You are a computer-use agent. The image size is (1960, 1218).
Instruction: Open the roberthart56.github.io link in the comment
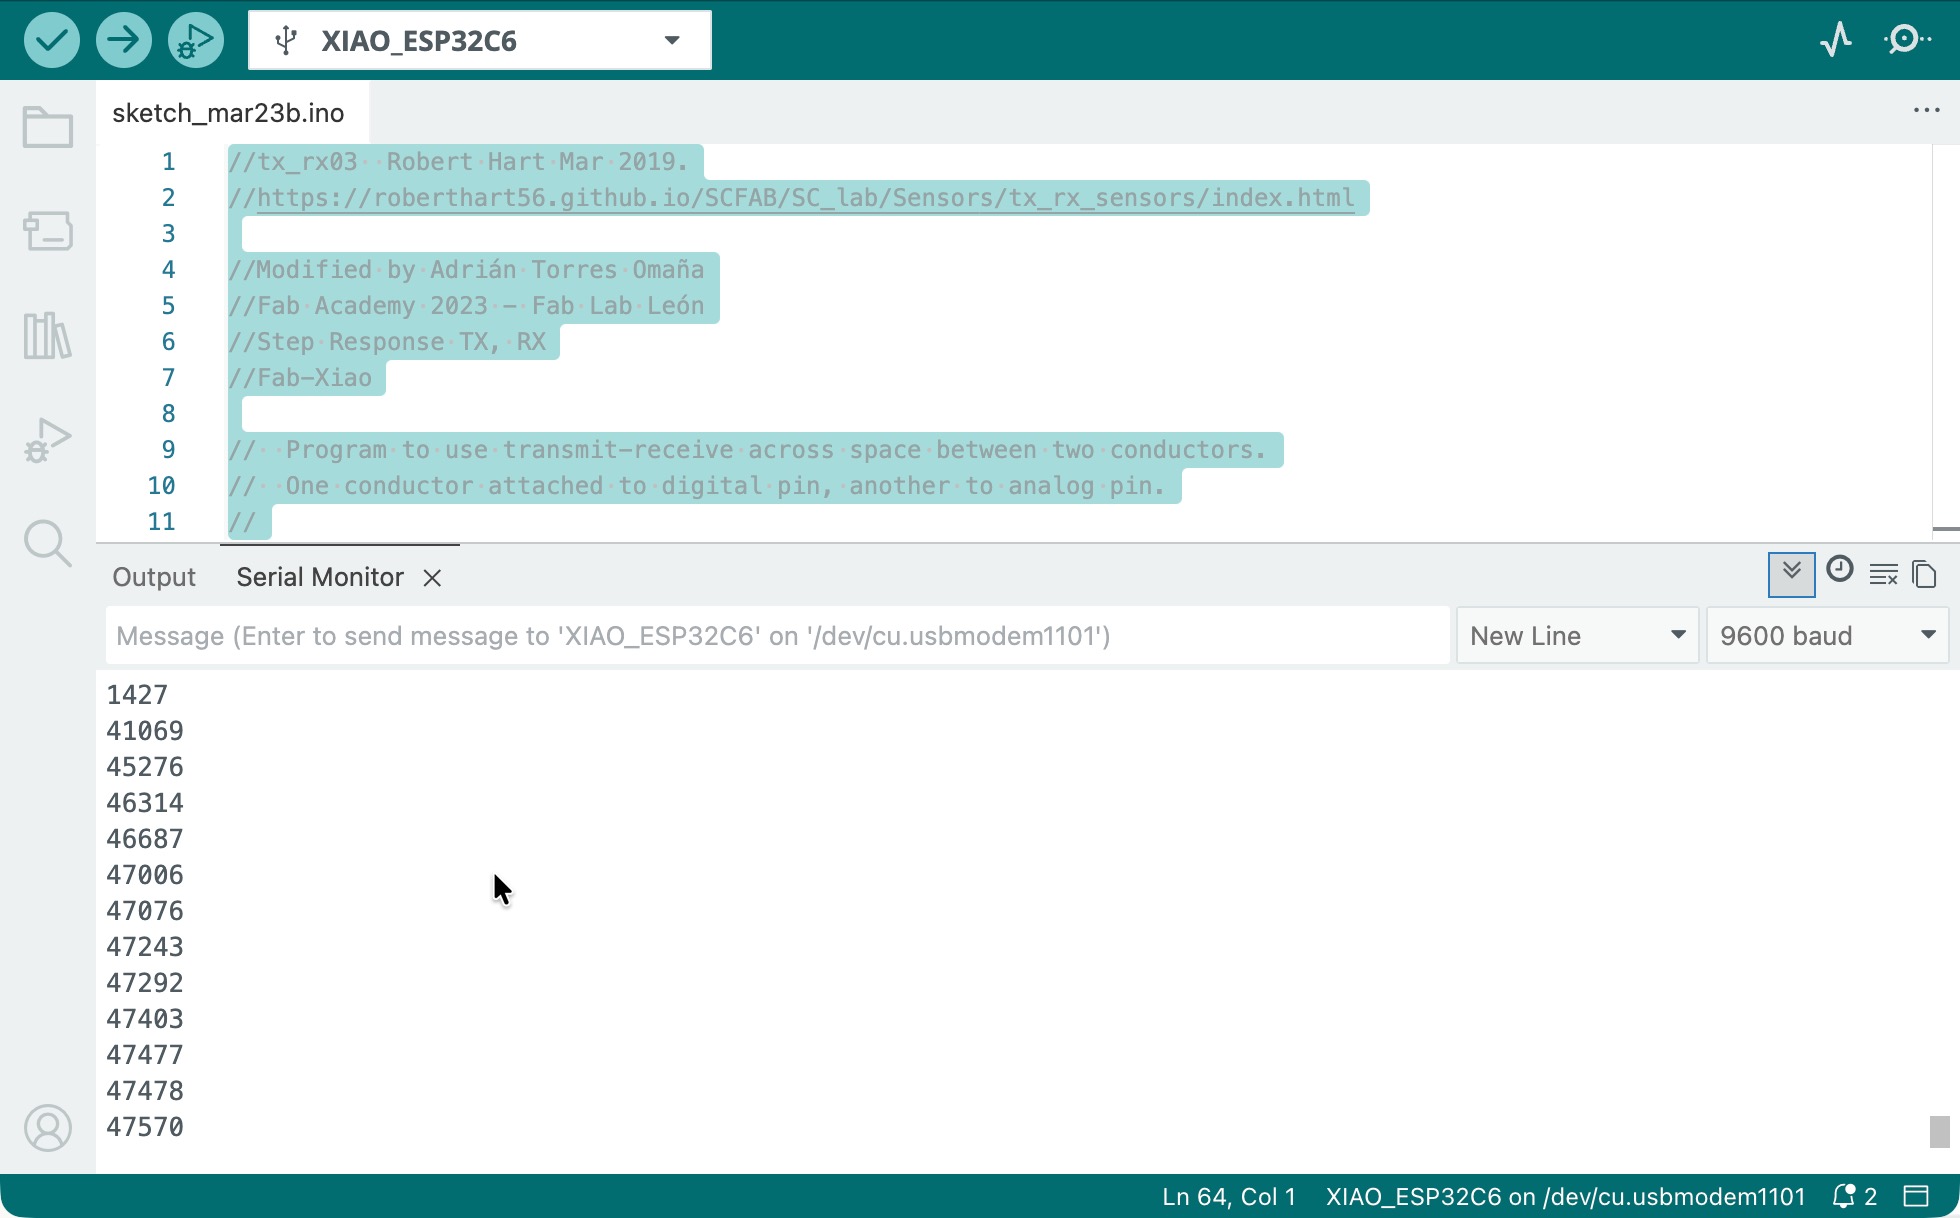point(800,197)
